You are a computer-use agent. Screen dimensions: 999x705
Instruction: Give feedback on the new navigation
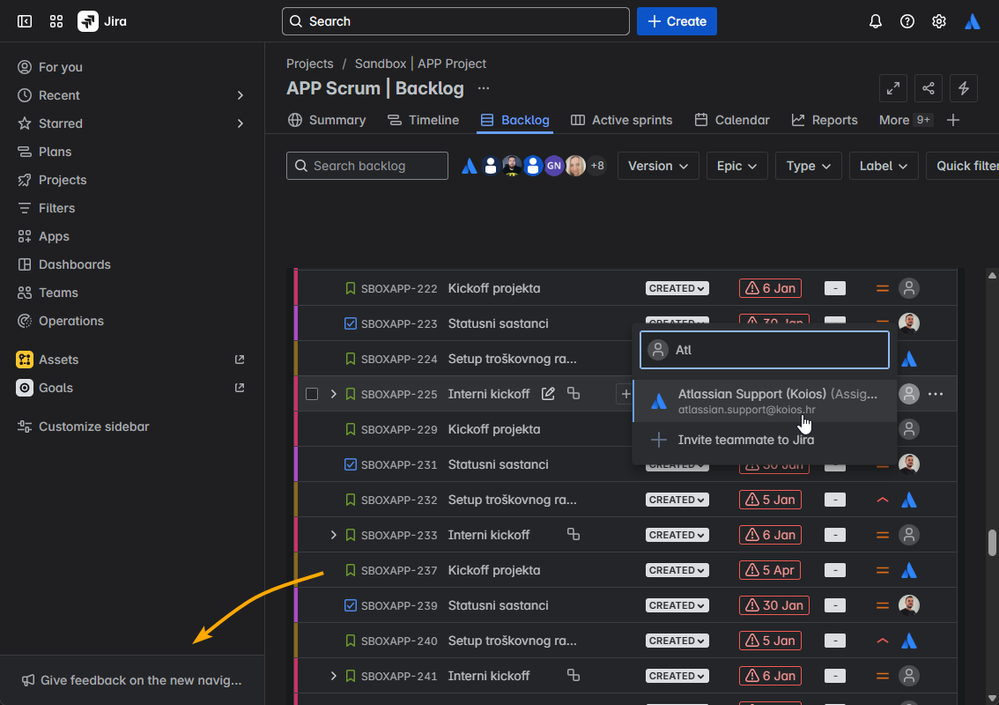[132, 680]
